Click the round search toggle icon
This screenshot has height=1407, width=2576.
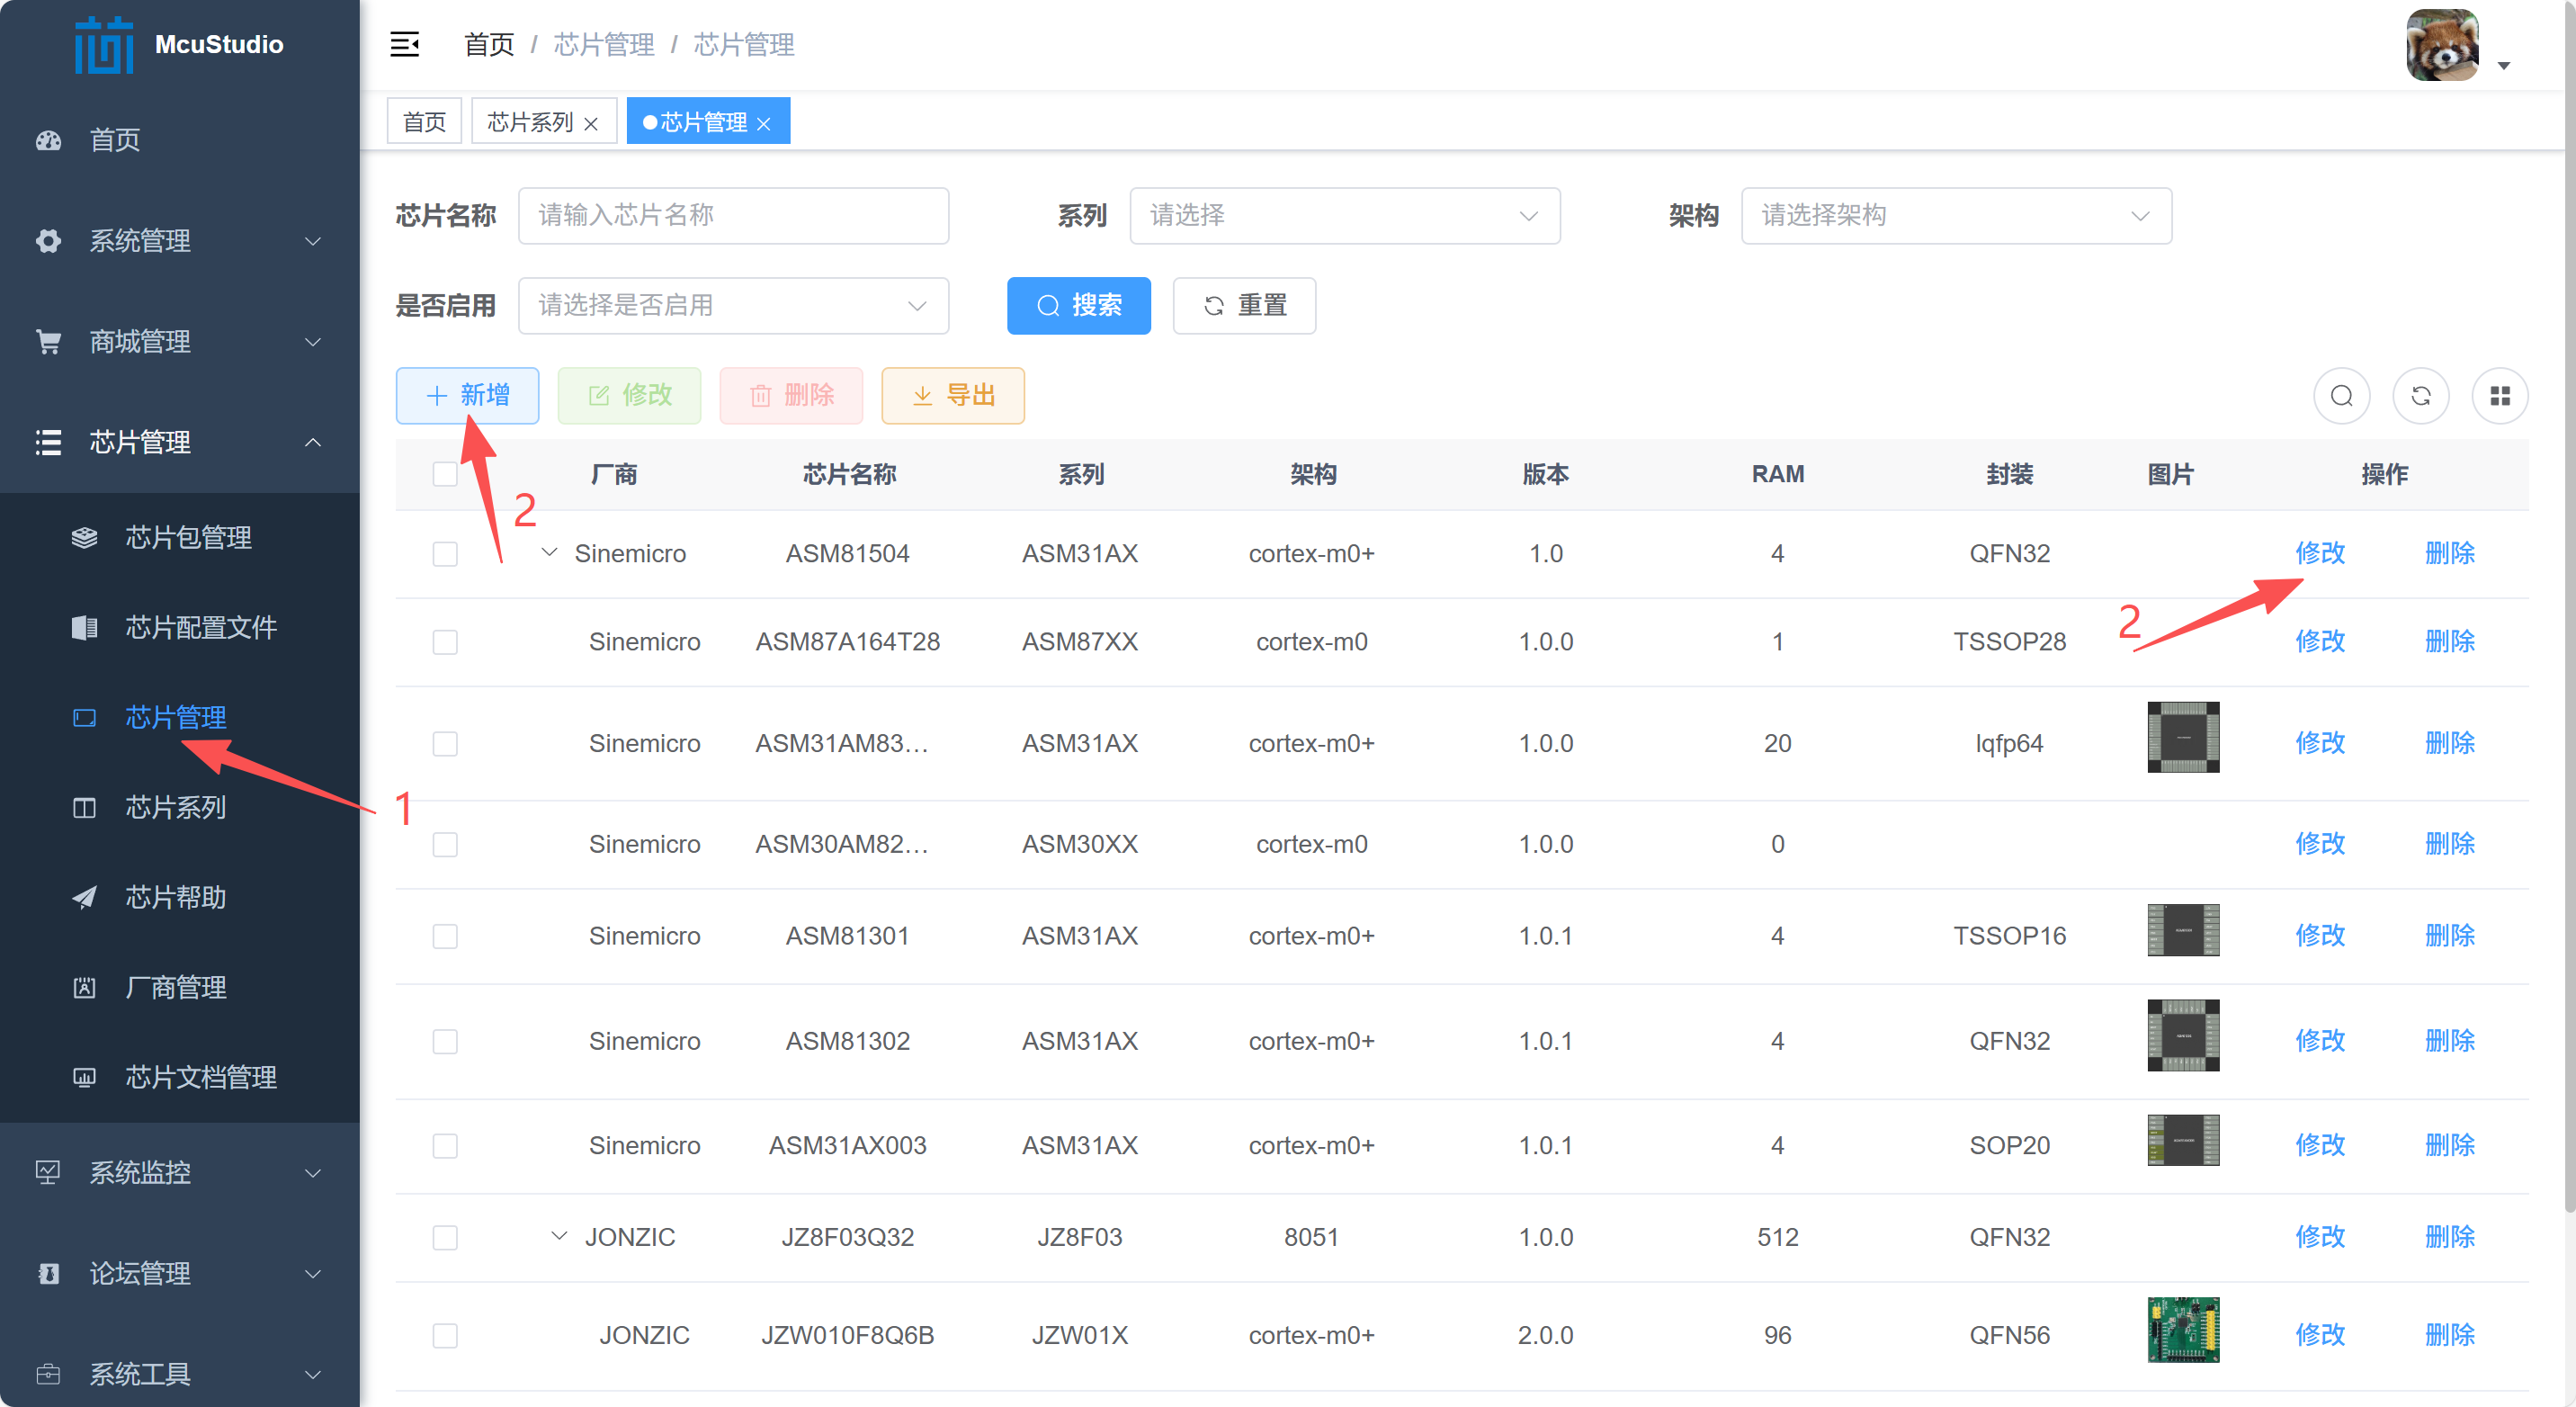(x=2341, y=396)
